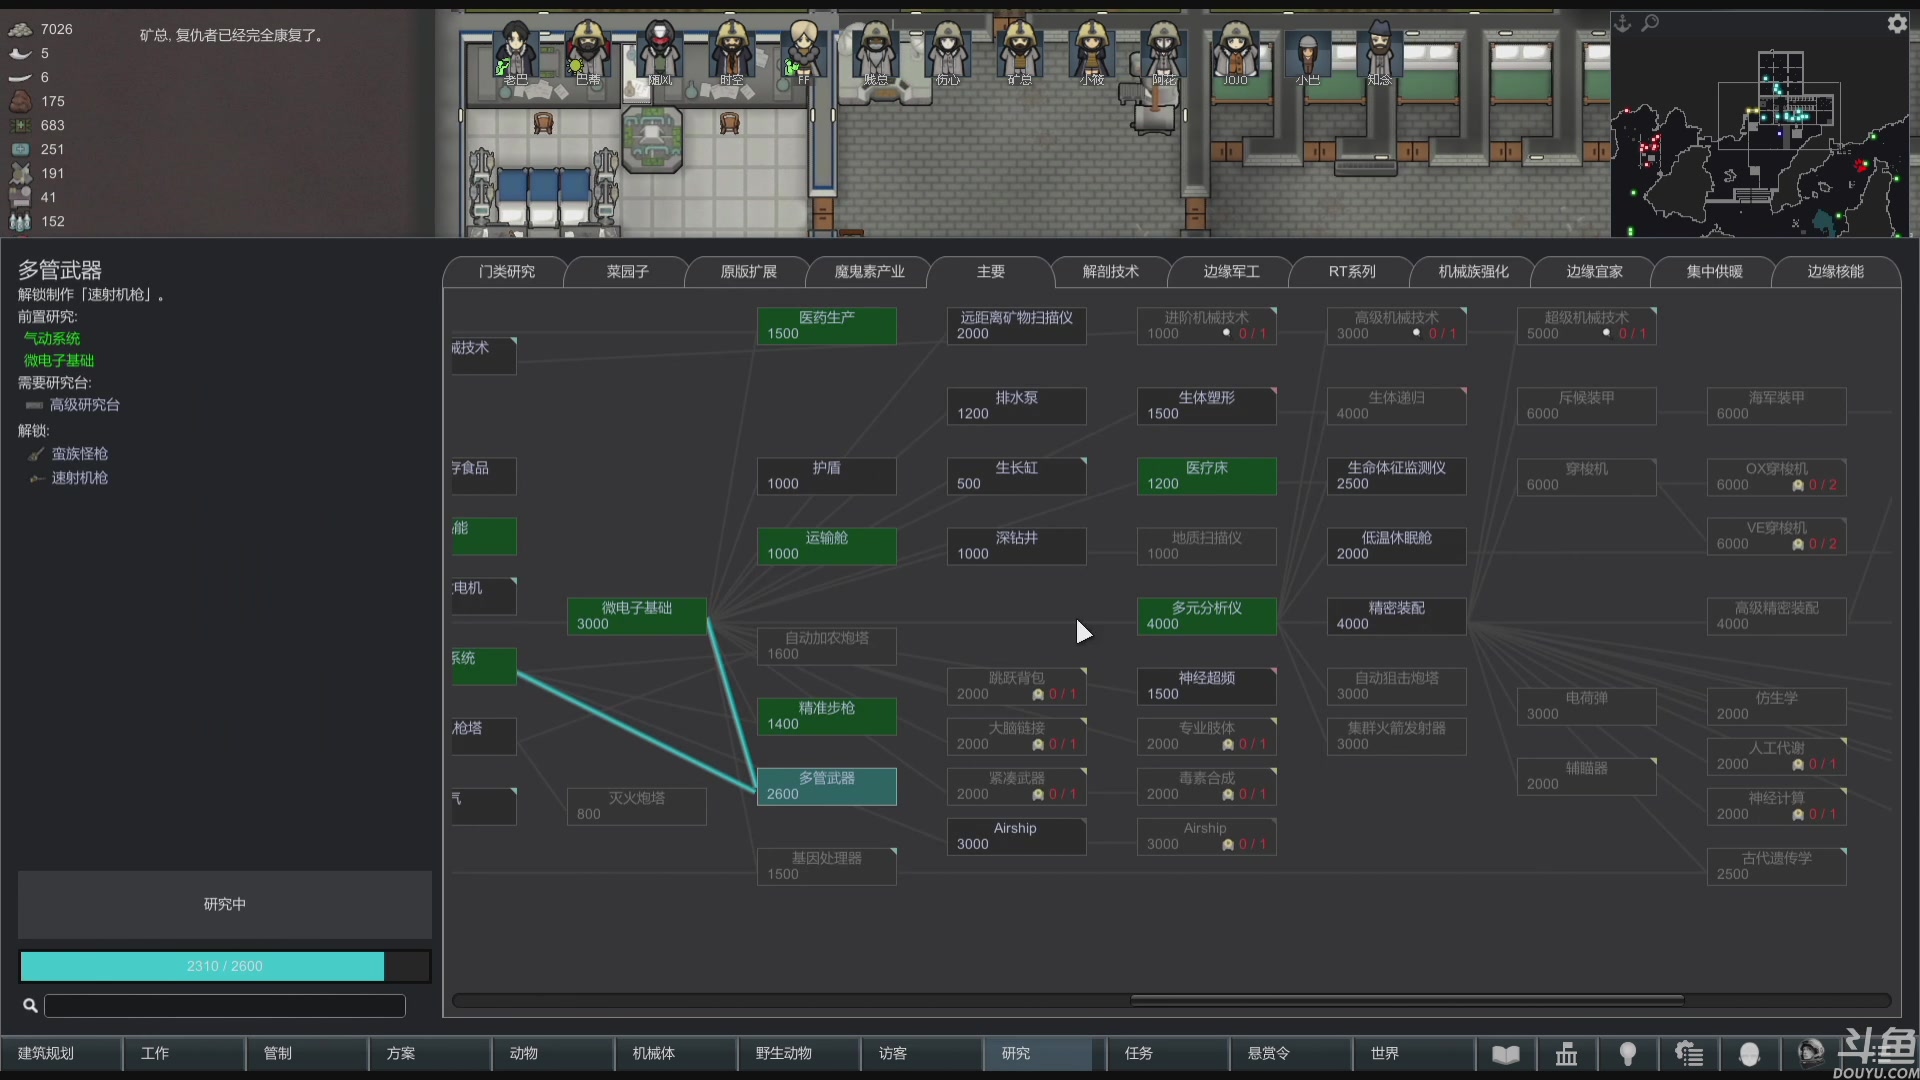
Task: Open the gear list menu icon
Action: [1689, 1054]
